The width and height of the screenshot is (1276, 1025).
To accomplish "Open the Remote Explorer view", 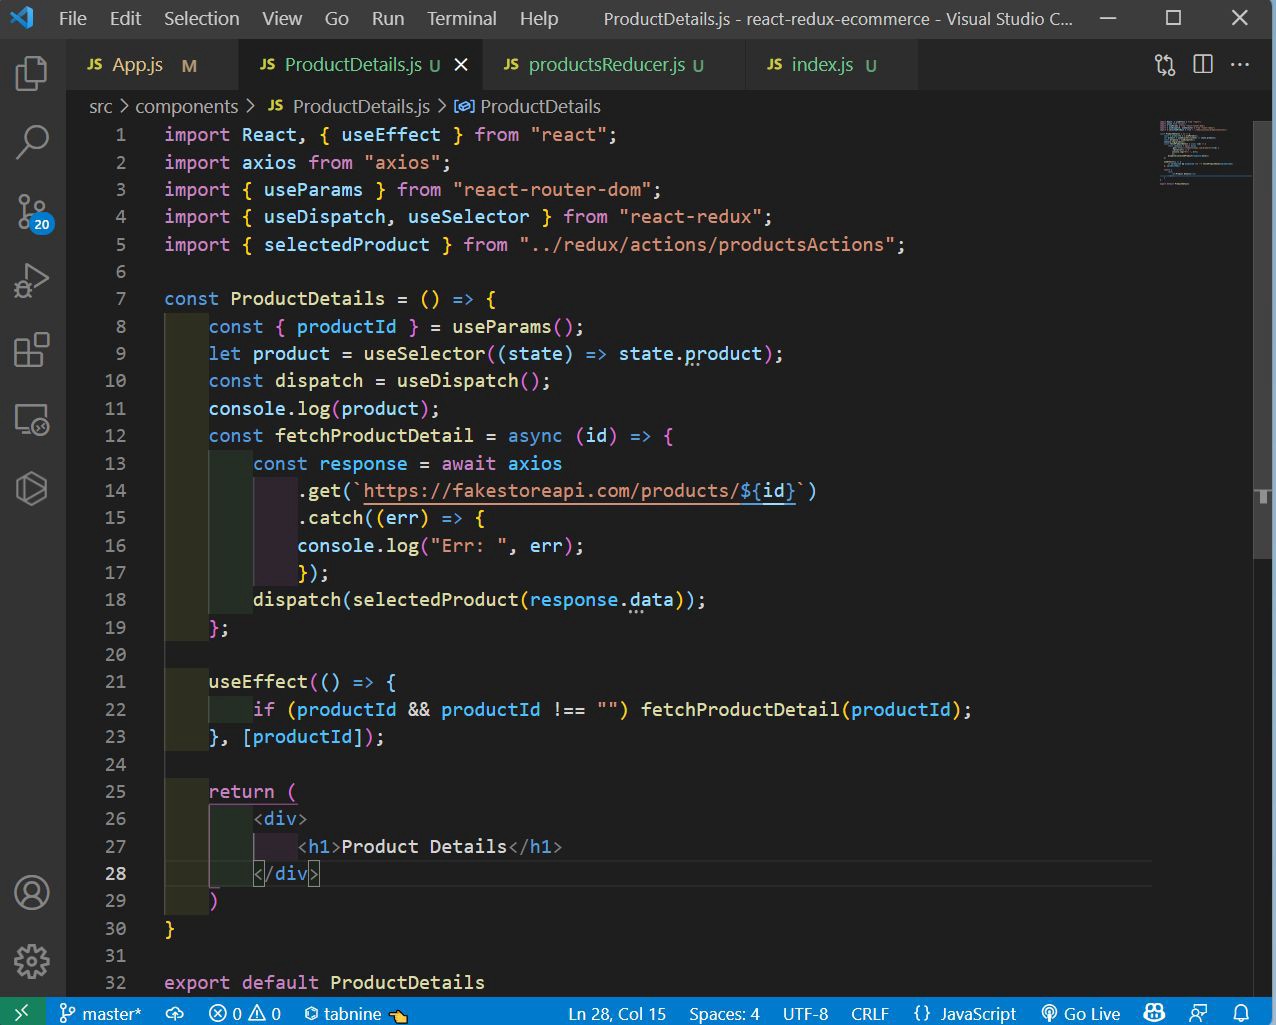I will (32, 419).
